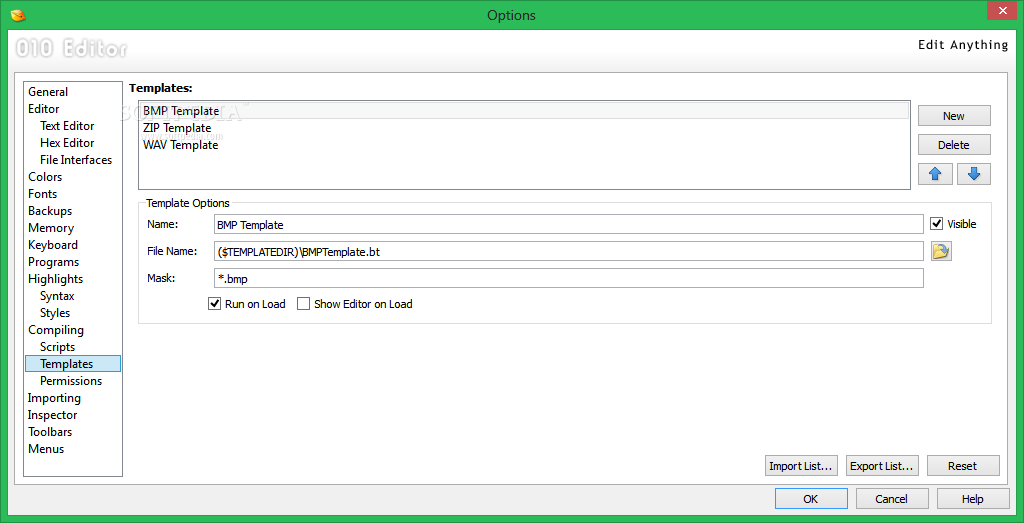Viewport: 1024px width, 523px height.
Task: Move selected template up with arrow
Action: pyautogui.click(x=935, y=174)
